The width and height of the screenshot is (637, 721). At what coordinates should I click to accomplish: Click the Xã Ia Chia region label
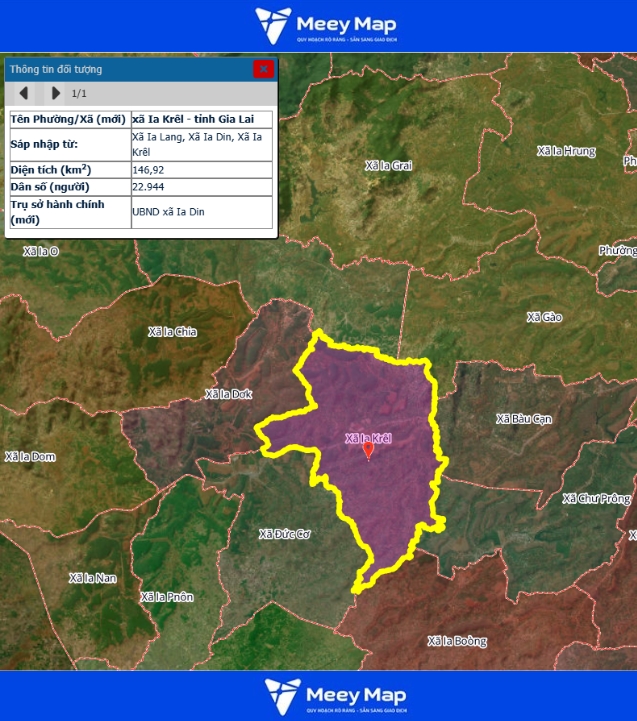click(x=173, y=332)
